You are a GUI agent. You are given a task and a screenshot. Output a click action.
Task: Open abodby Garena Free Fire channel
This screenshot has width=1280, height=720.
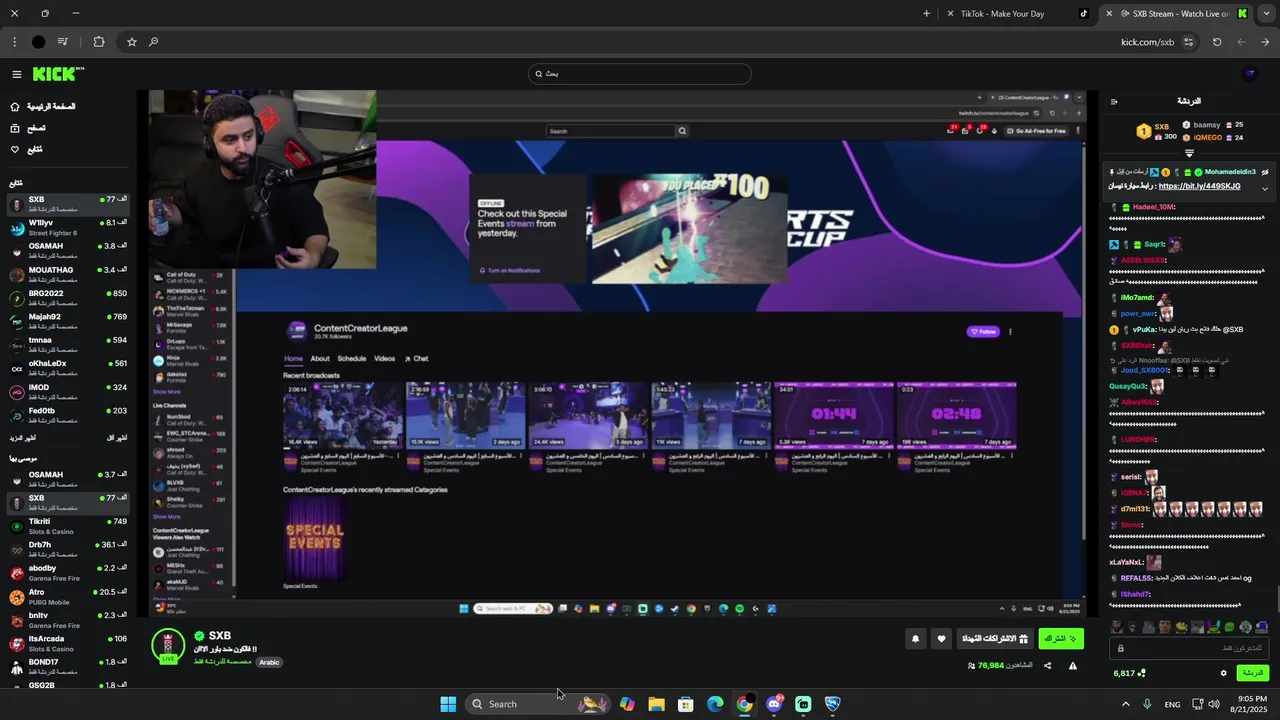(67, 572)
